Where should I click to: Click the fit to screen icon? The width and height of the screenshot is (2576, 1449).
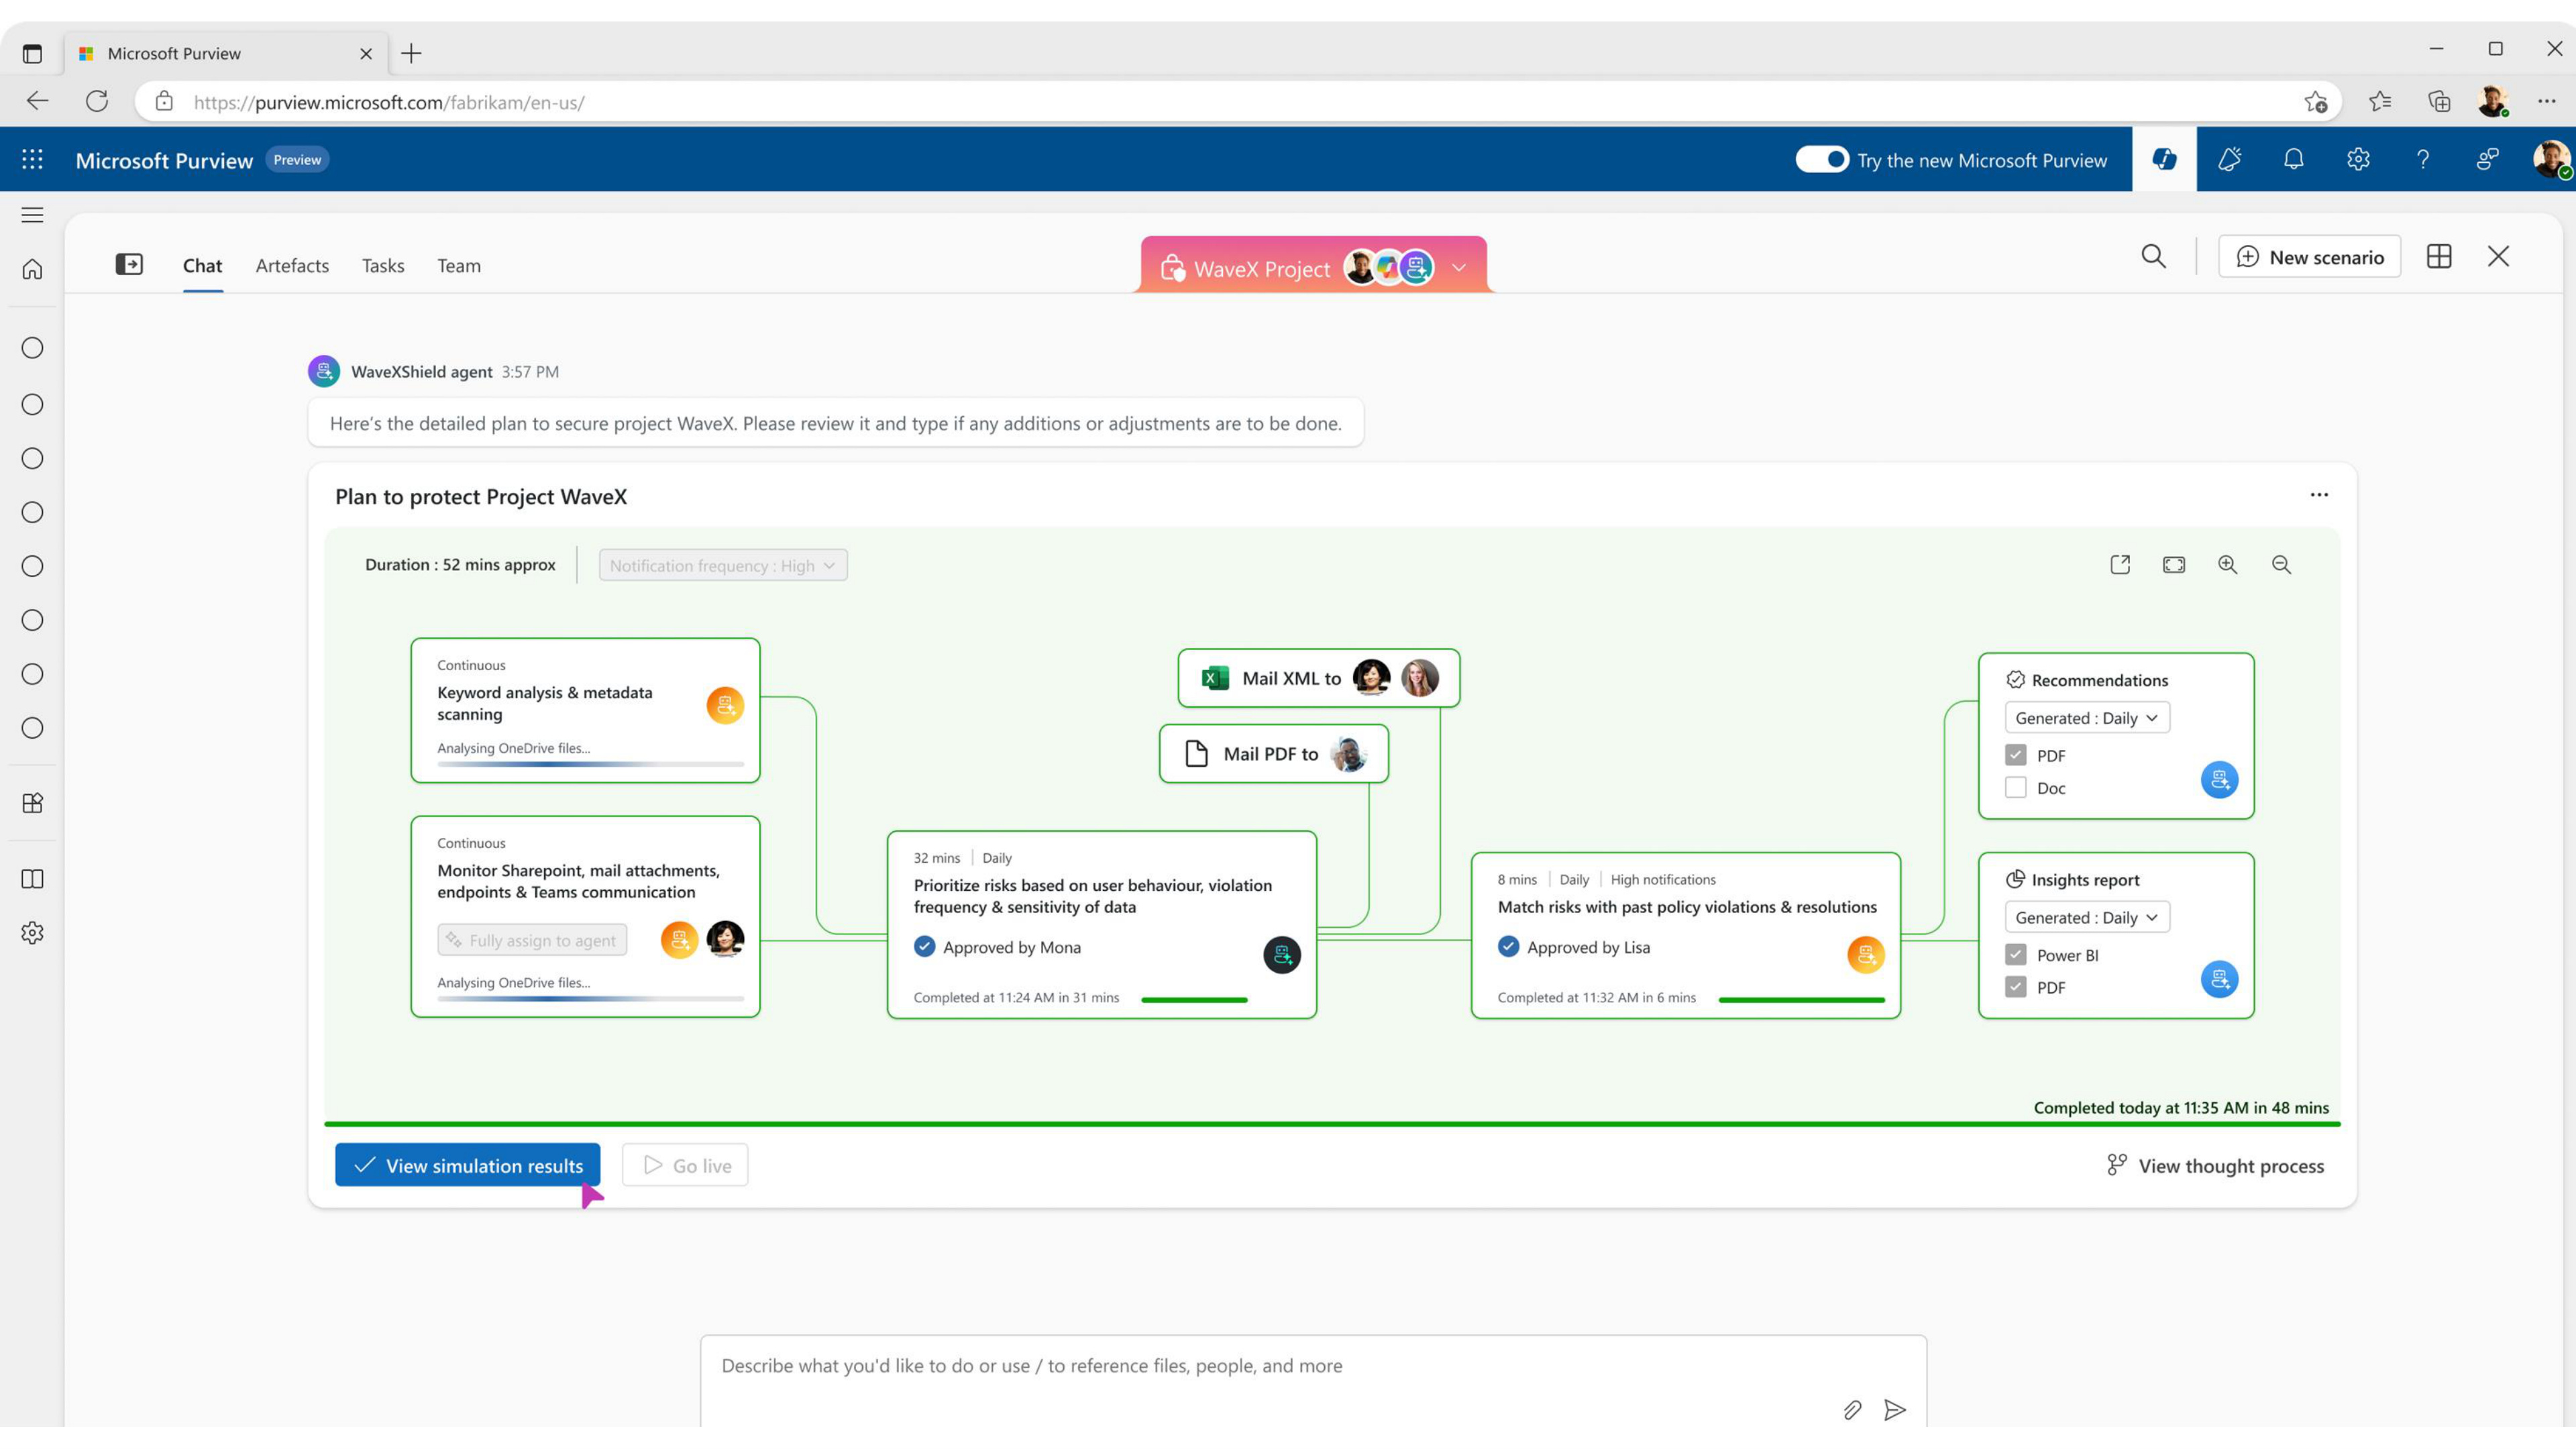pos(2174,565)
